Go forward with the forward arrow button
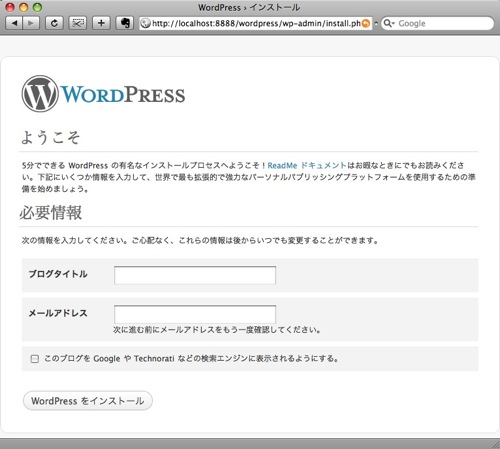 tap(31, 23)
